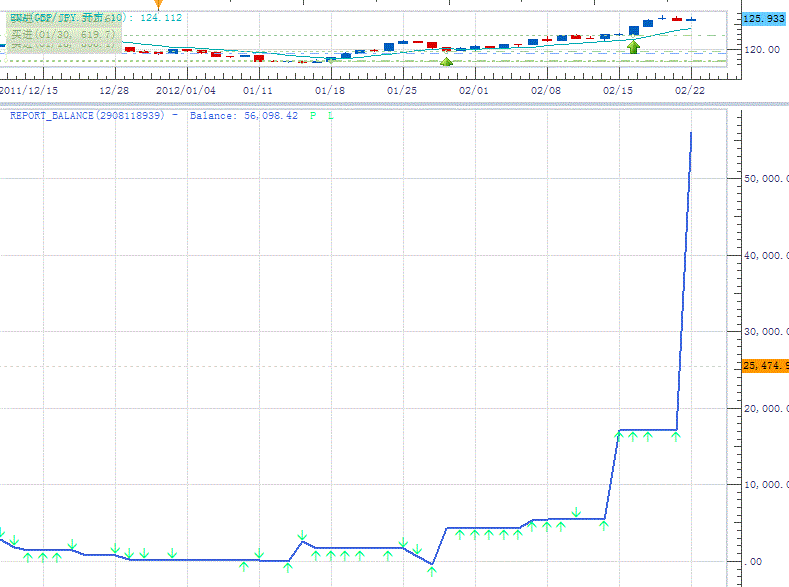Click the small green buy arrow before 02/01
The image size is (789, 587).
pos(447,62)
